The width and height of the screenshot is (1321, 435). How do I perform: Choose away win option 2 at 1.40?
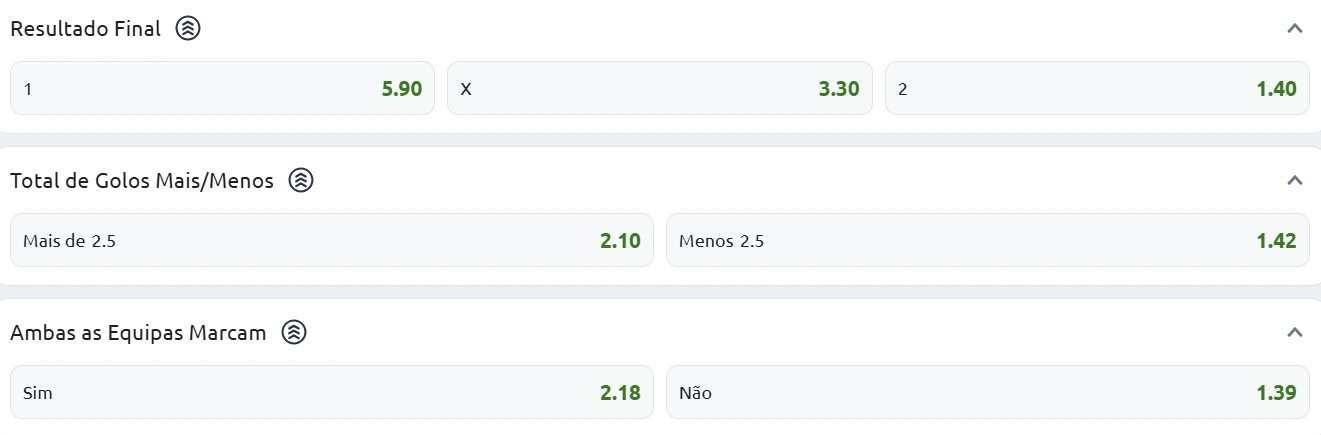1097,89
